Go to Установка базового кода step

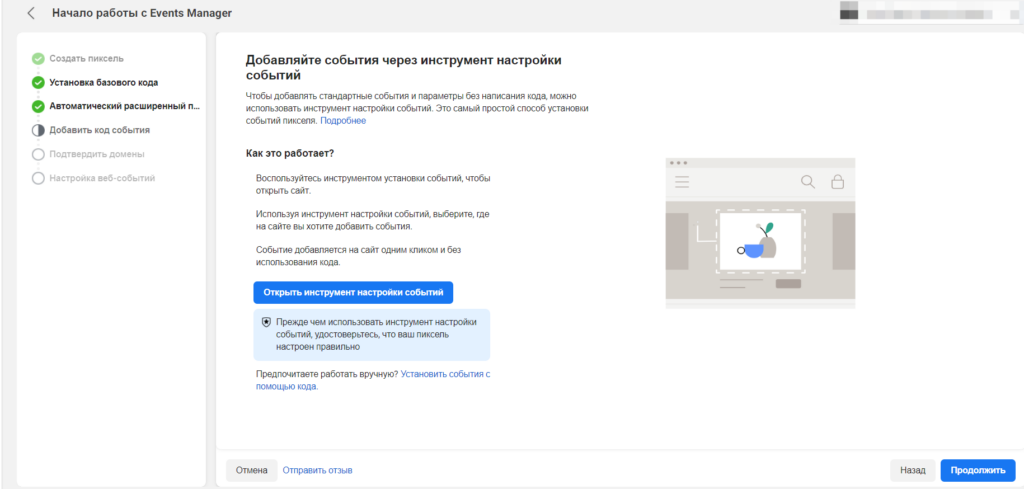[x=104, y=82]
